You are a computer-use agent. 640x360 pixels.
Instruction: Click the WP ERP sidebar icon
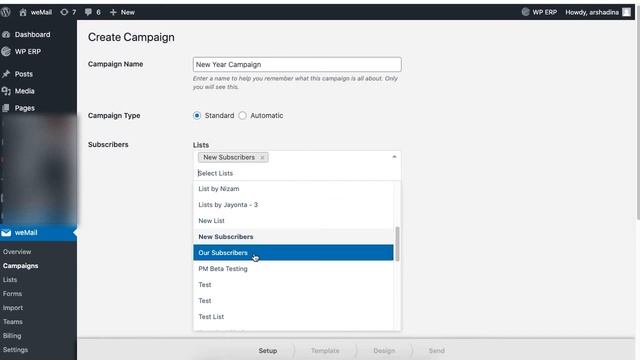pos(6,52)
